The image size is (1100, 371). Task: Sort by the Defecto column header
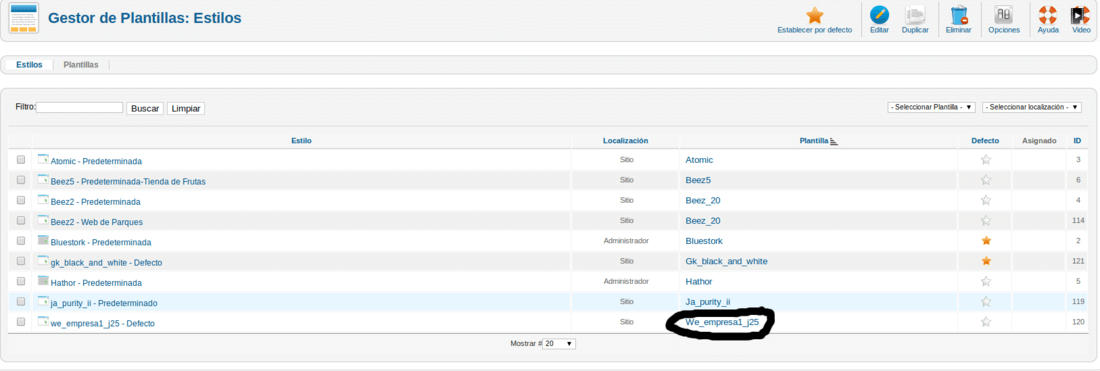click(x=986, y=141)
